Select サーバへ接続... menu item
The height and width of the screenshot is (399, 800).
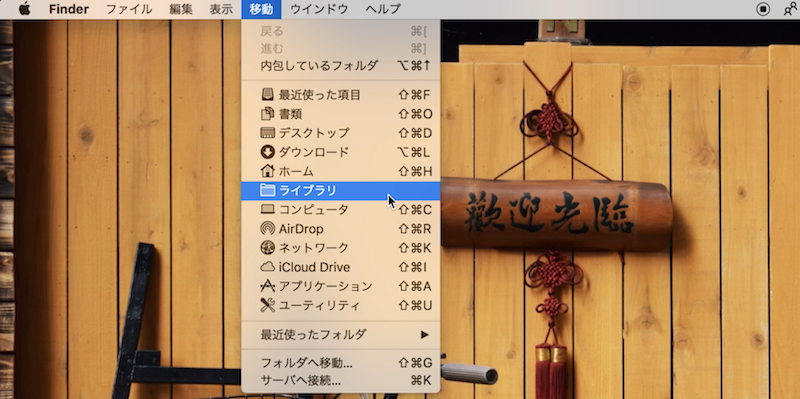tap(341, 380)
